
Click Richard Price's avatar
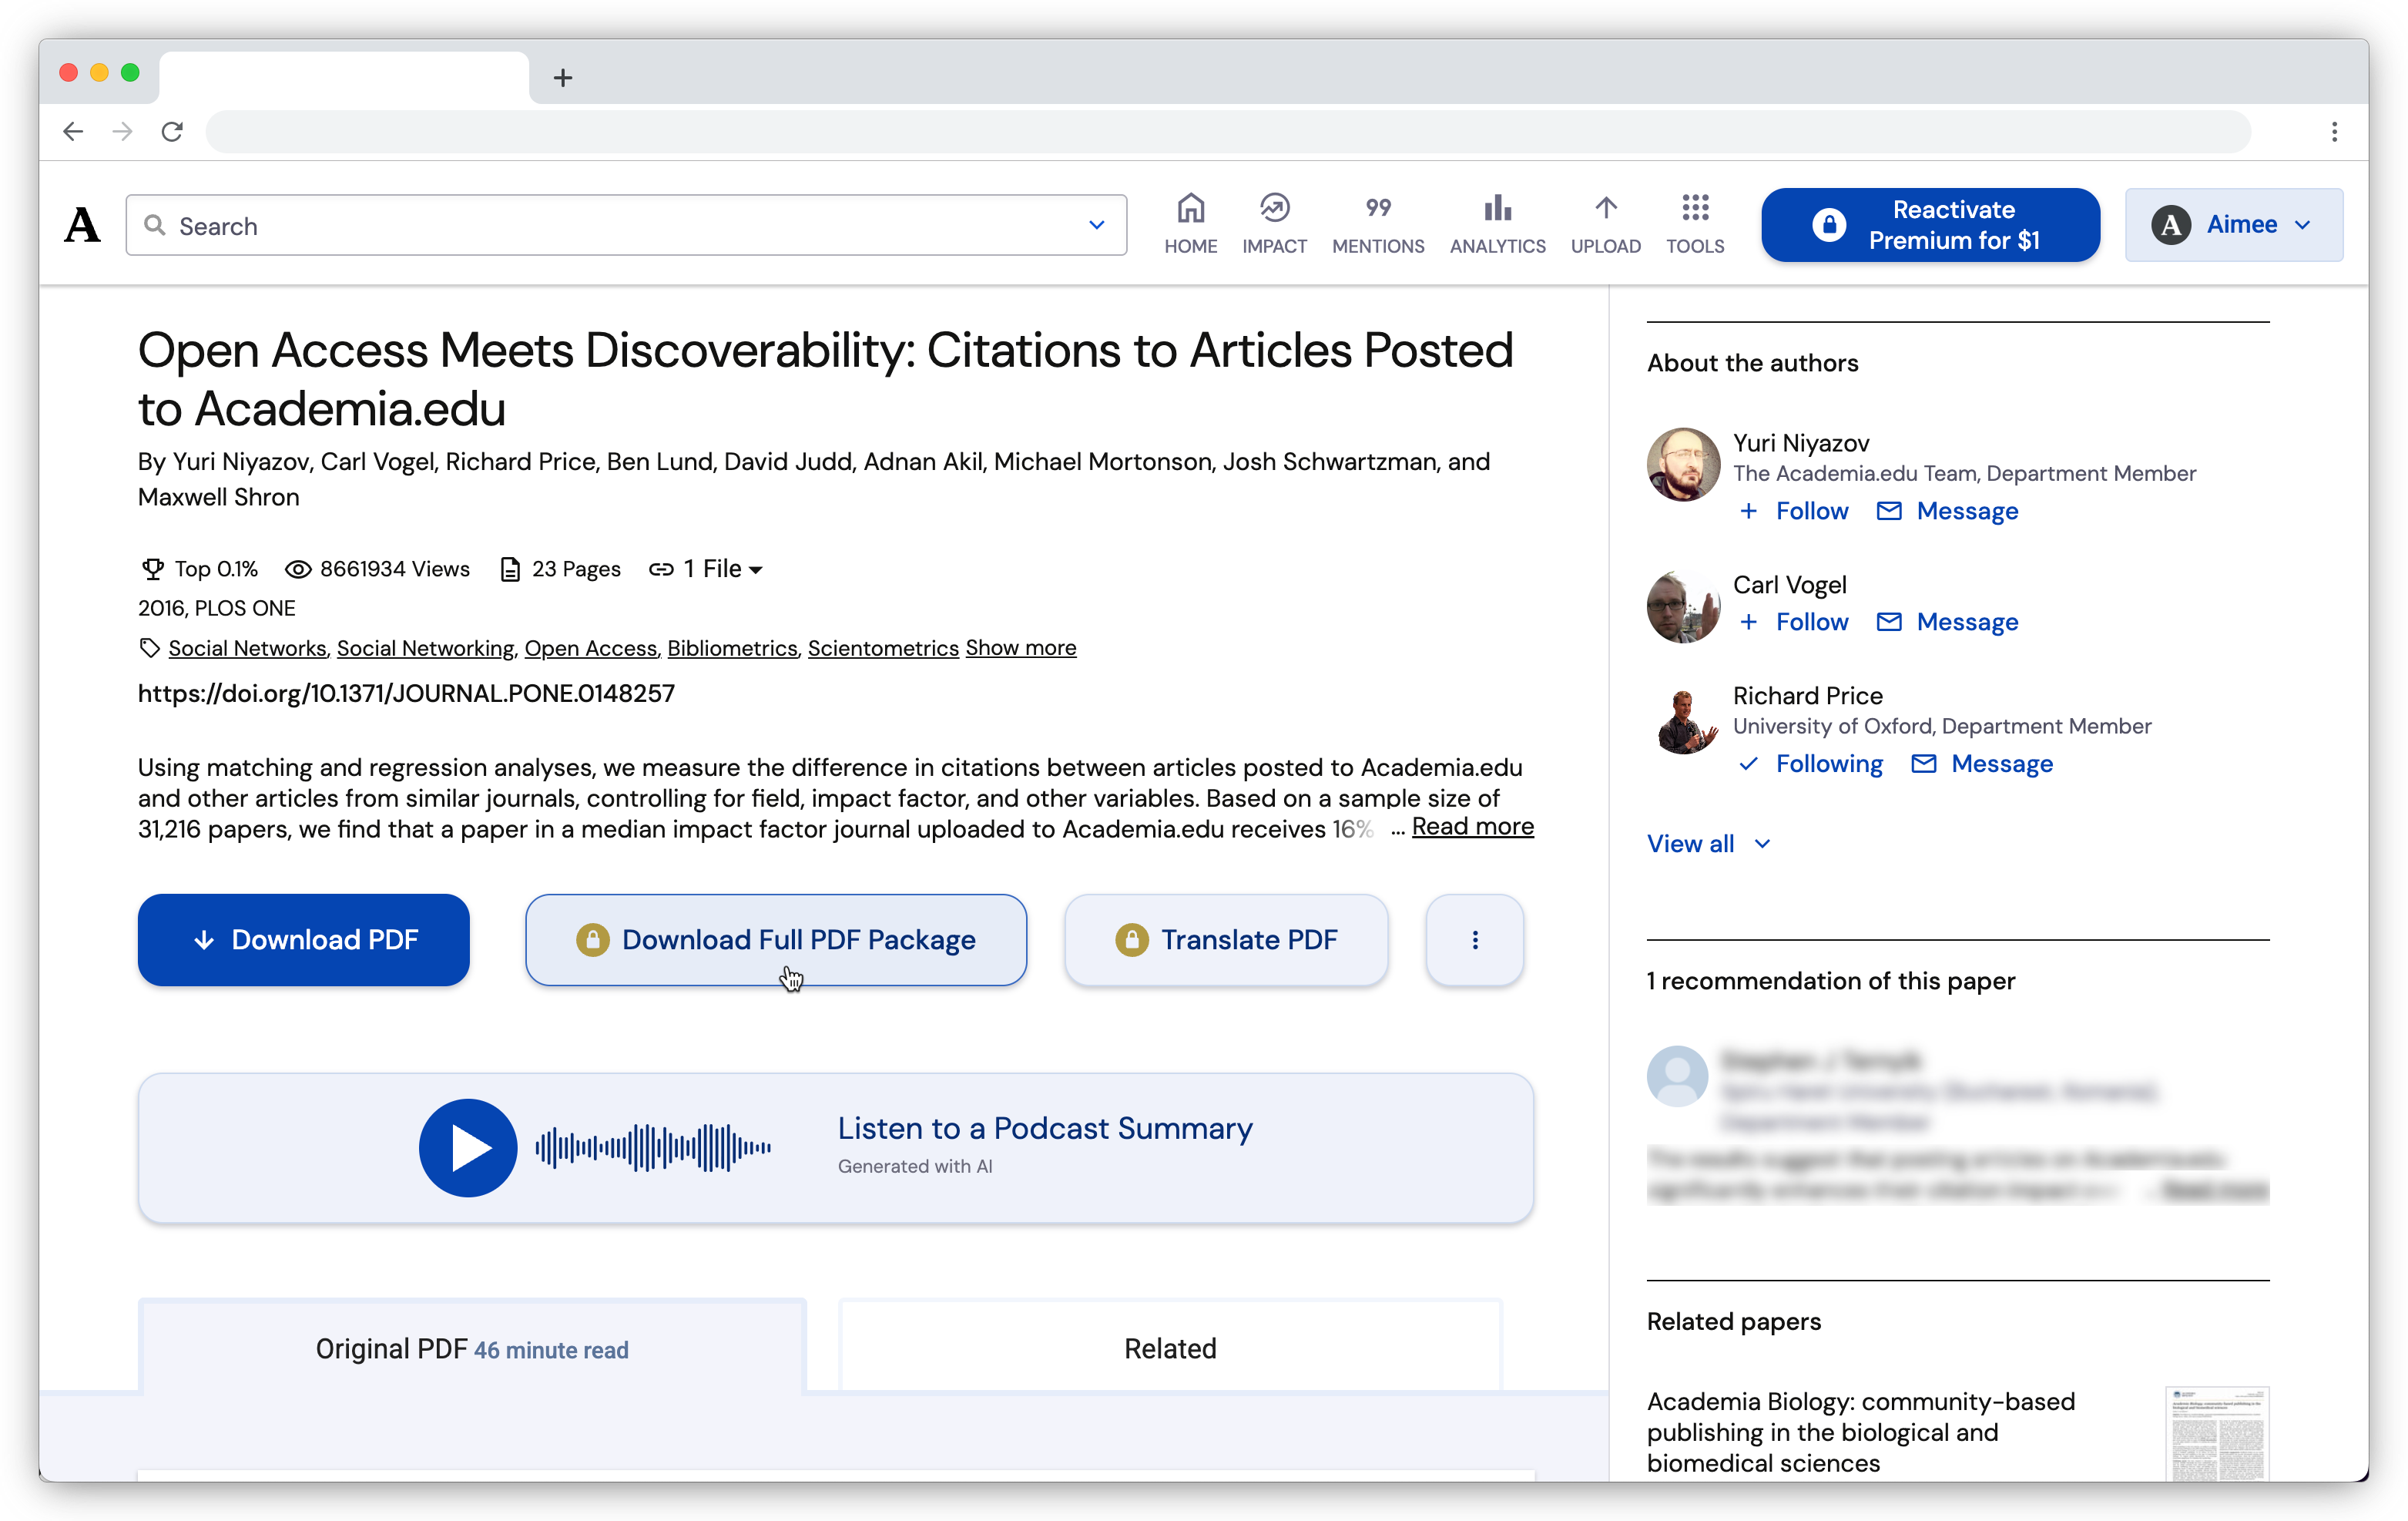pyautogui.click(x=1683, y=718)
